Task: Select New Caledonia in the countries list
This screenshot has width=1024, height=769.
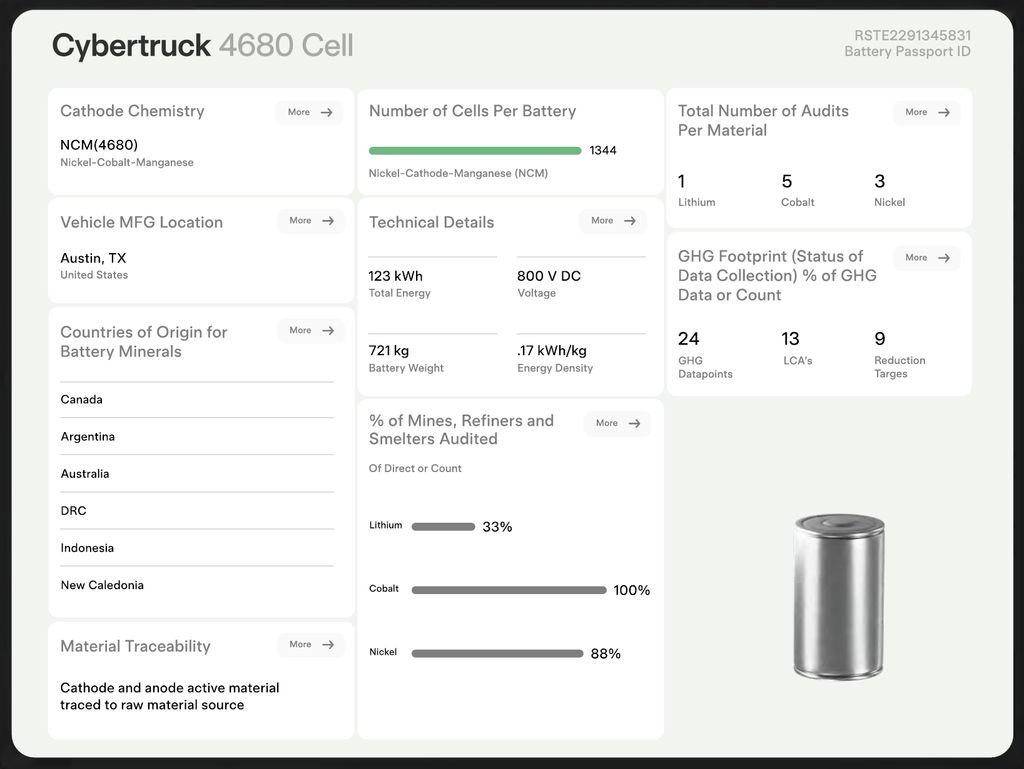Action: [197, 585]
